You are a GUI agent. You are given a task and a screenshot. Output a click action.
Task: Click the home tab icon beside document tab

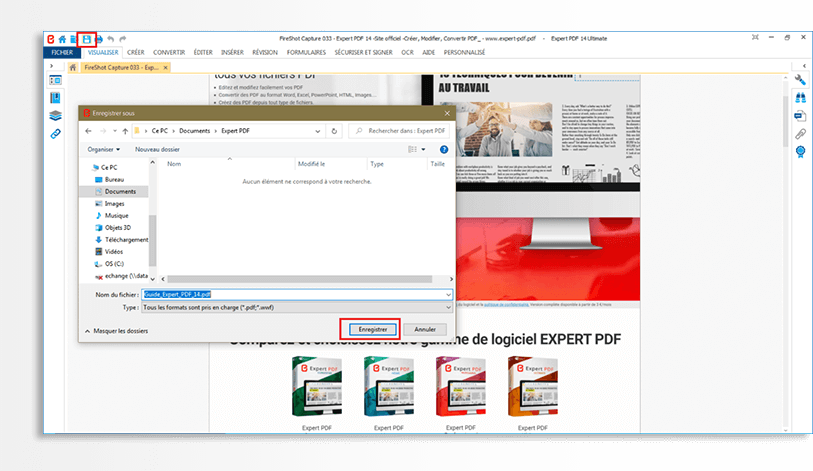[x=73, y=67]
